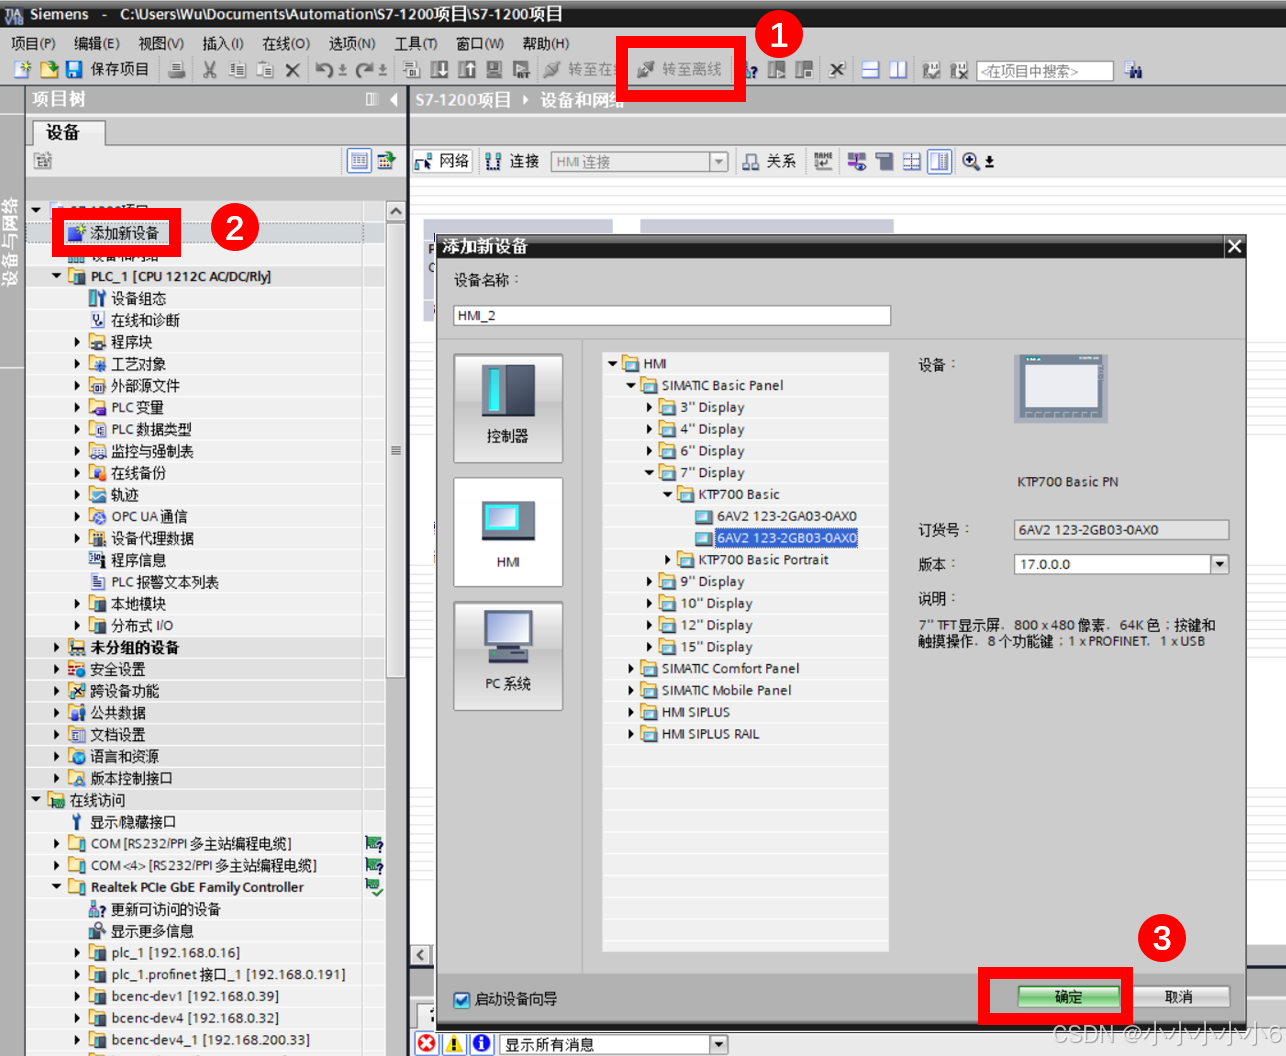Start CPU toolbar icon
Image resolution: width=1286 pixels, height=1056 pixels.
[x=776, y=70]
